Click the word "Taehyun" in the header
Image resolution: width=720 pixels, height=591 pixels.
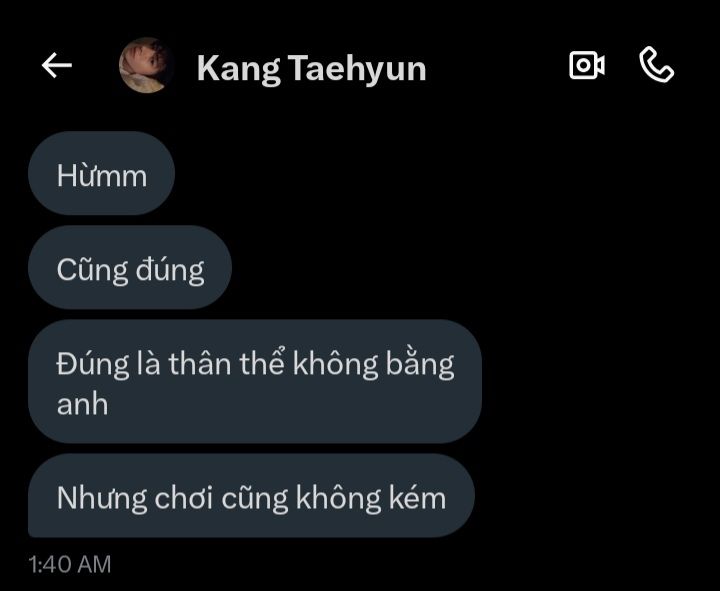click(357, 69)
